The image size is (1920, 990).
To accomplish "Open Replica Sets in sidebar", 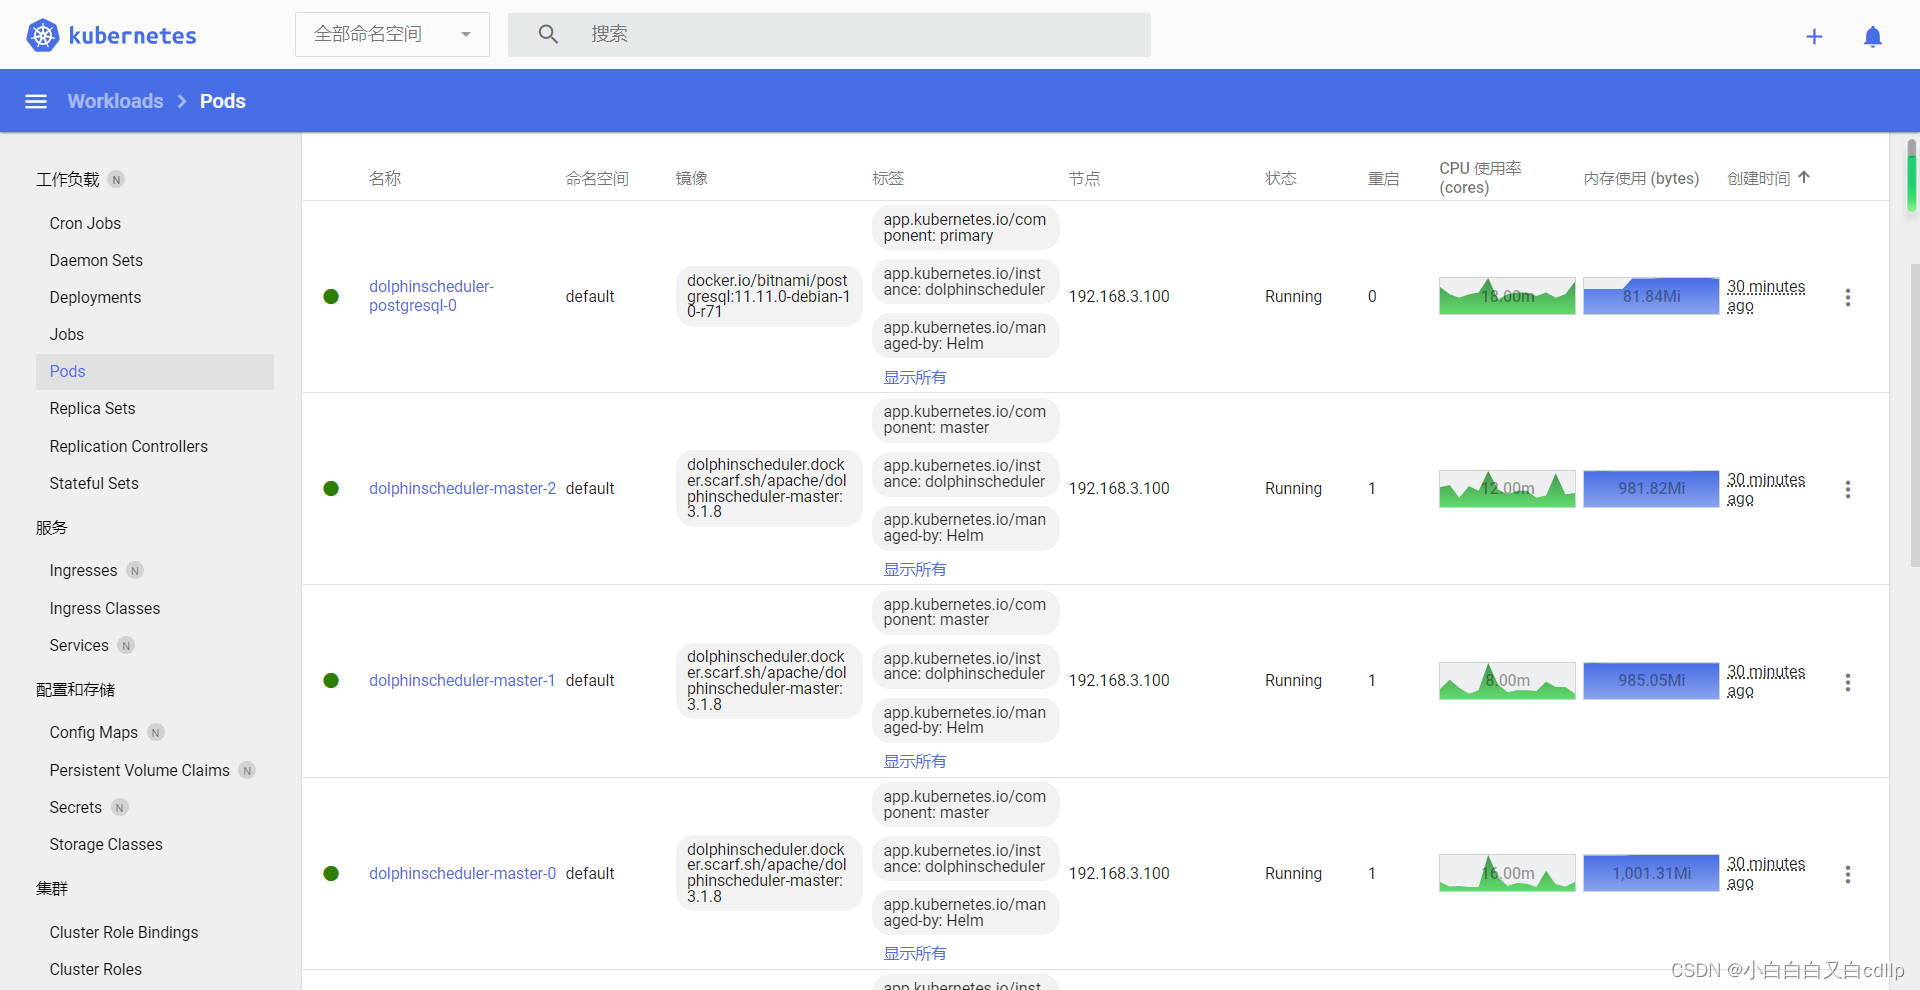I will click(92, 408).
